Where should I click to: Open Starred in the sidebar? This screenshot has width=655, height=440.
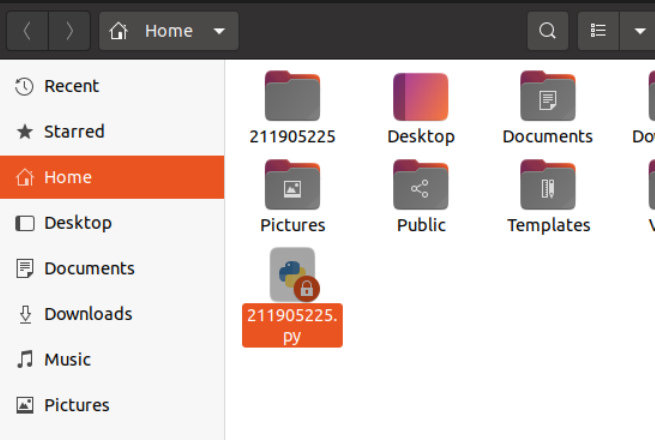(x=73, y=131)
